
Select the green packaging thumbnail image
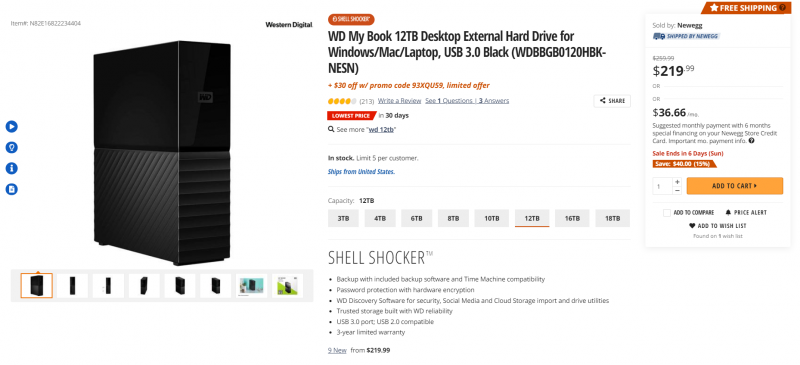[287, 286]
